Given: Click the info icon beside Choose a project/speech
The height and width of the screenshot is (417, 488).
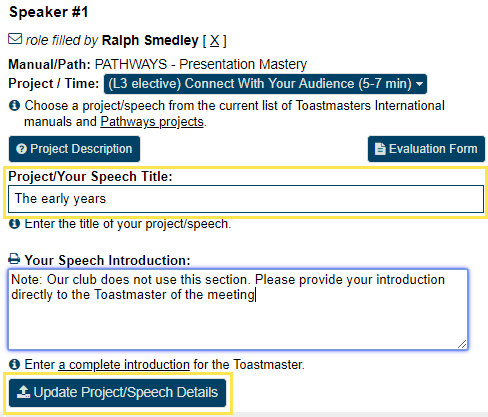Looking at the screenshot, I should pos(14,106).
